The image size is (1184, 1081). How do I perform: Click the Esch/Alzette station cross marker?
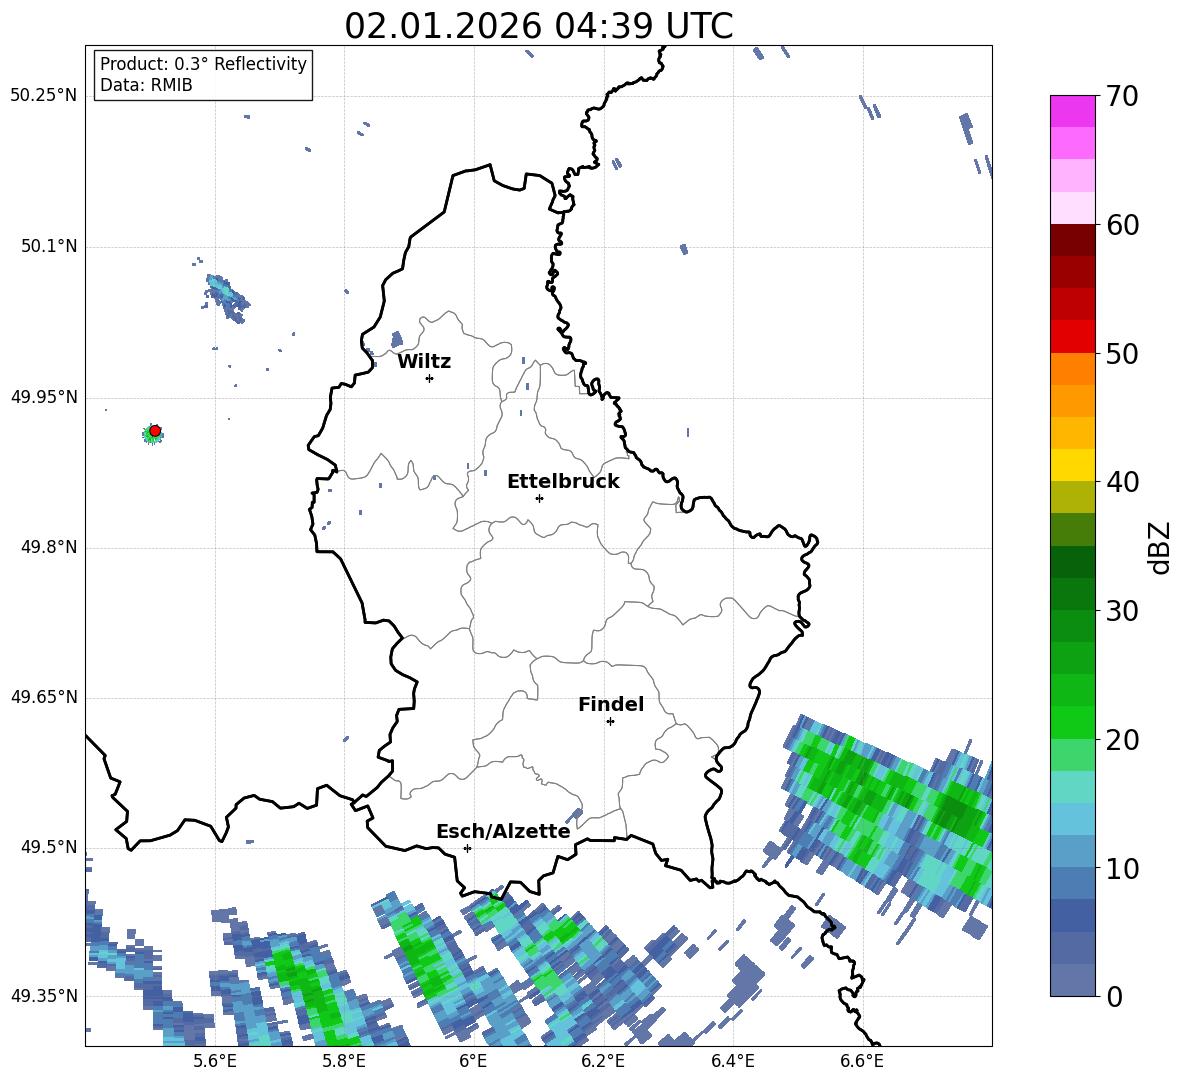(x=467, y=848)
